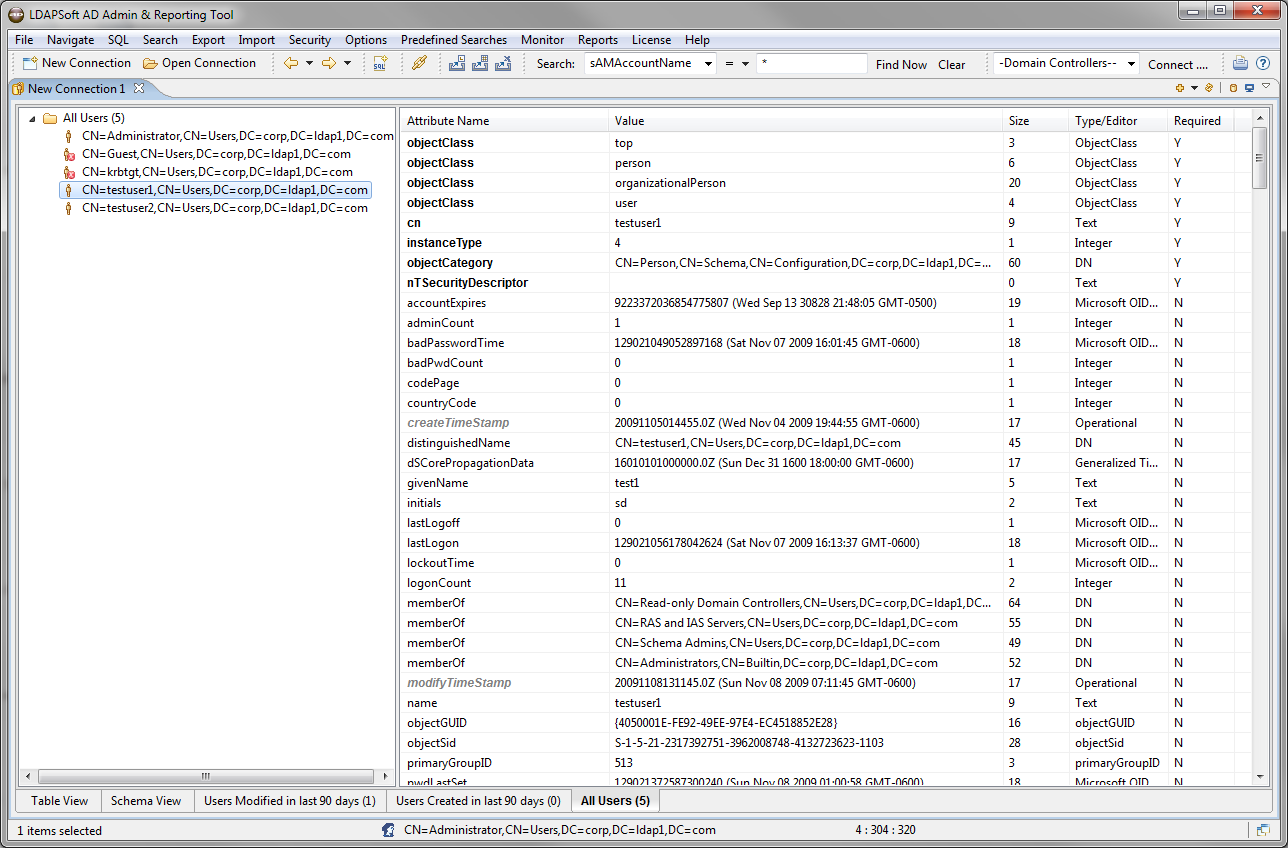Sort by Attribute Name column header

click(505, 121)
